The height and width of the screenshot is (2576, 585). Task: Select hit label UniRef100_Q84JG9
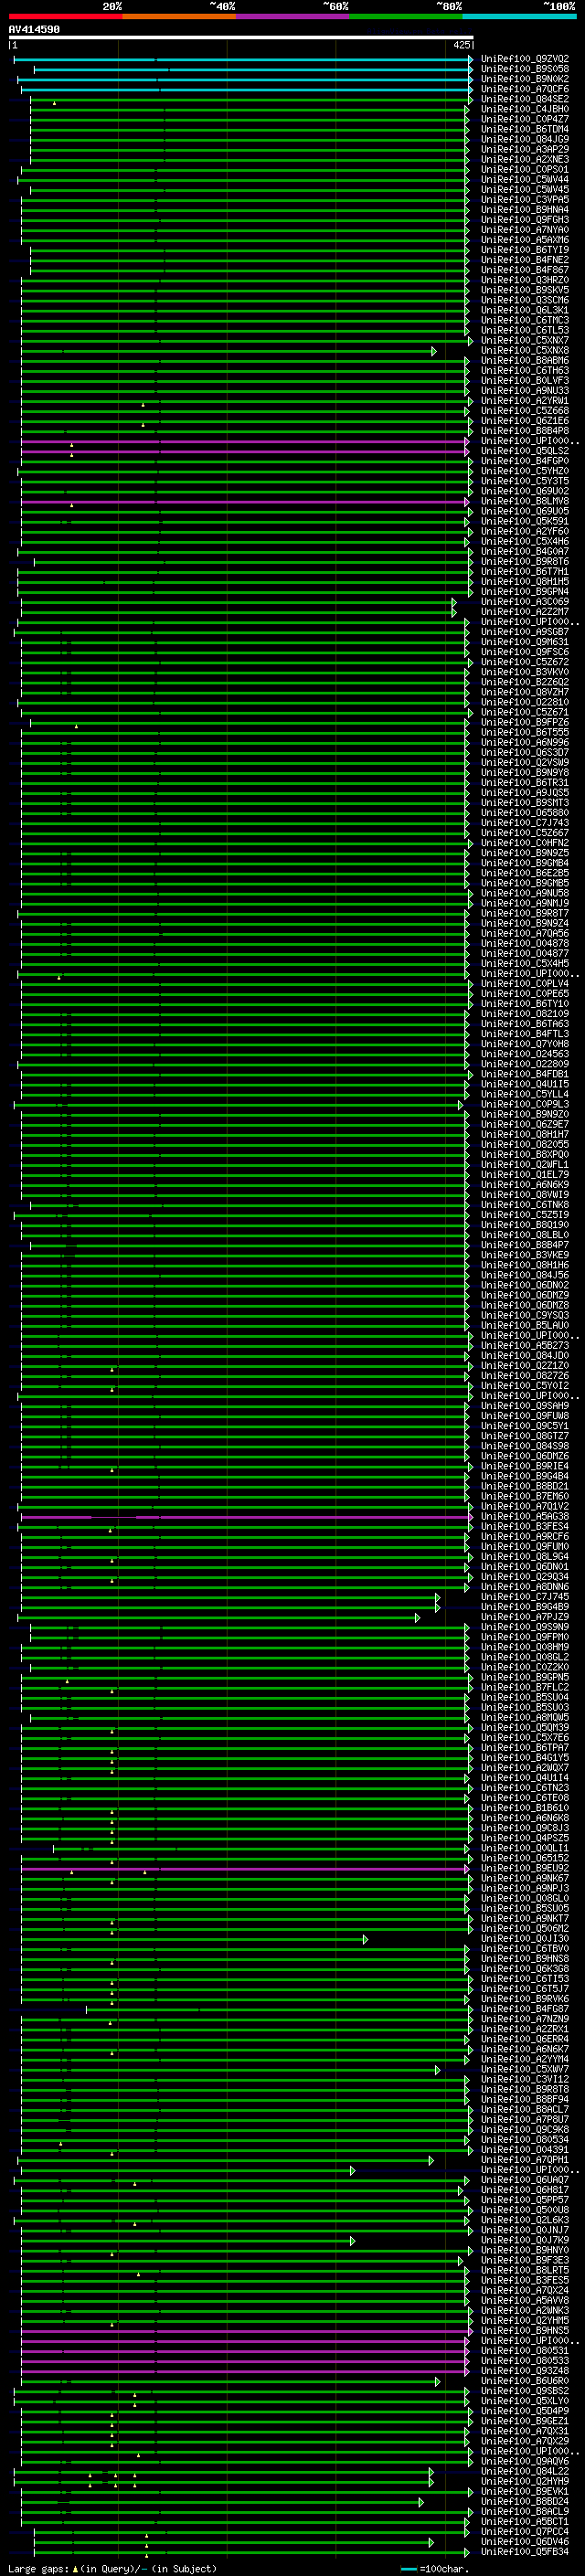pos(525,139)
